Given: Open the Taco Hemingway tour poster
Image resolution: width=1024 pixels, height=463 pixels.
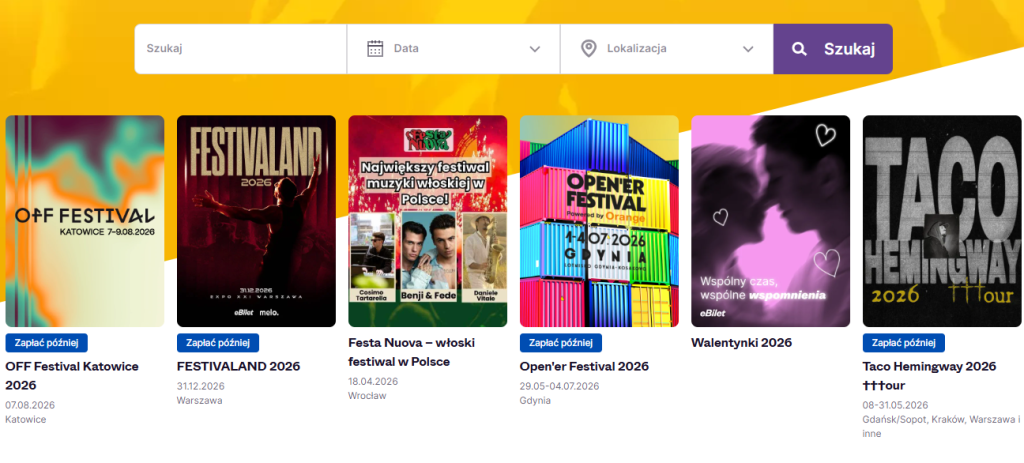Looking at the screenshot, I should [x=941, y=221].
